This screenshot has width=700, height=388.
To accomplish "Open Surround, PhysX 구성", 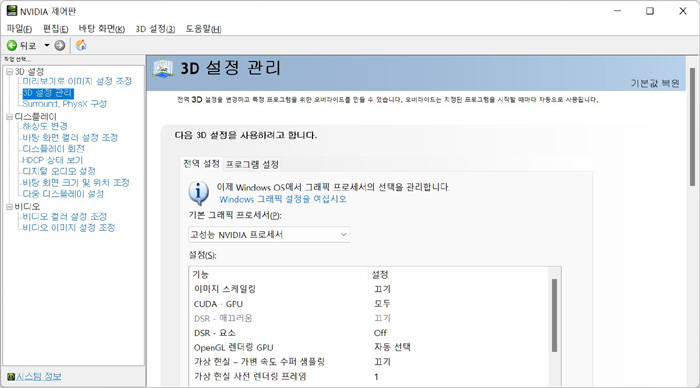I will coord(64,104).
